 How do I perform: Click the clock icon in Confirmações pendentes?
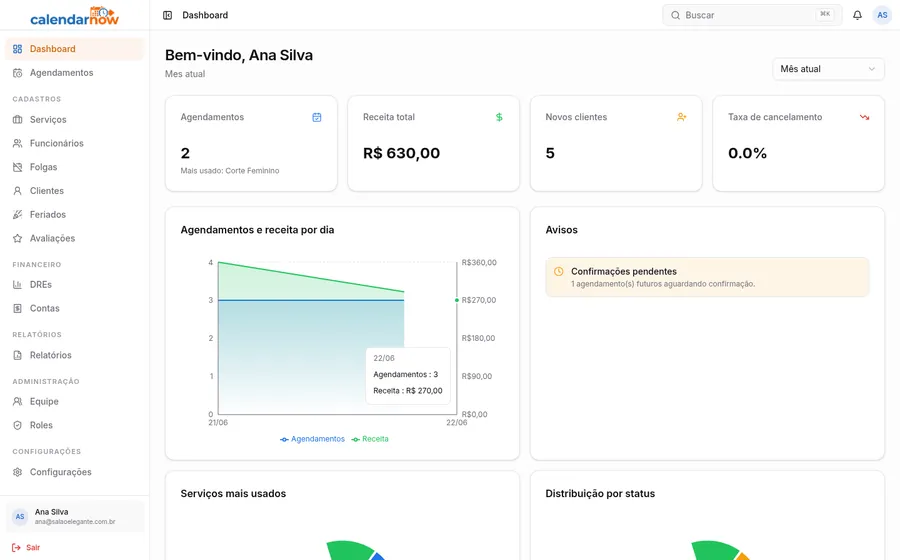coord(558,271)
